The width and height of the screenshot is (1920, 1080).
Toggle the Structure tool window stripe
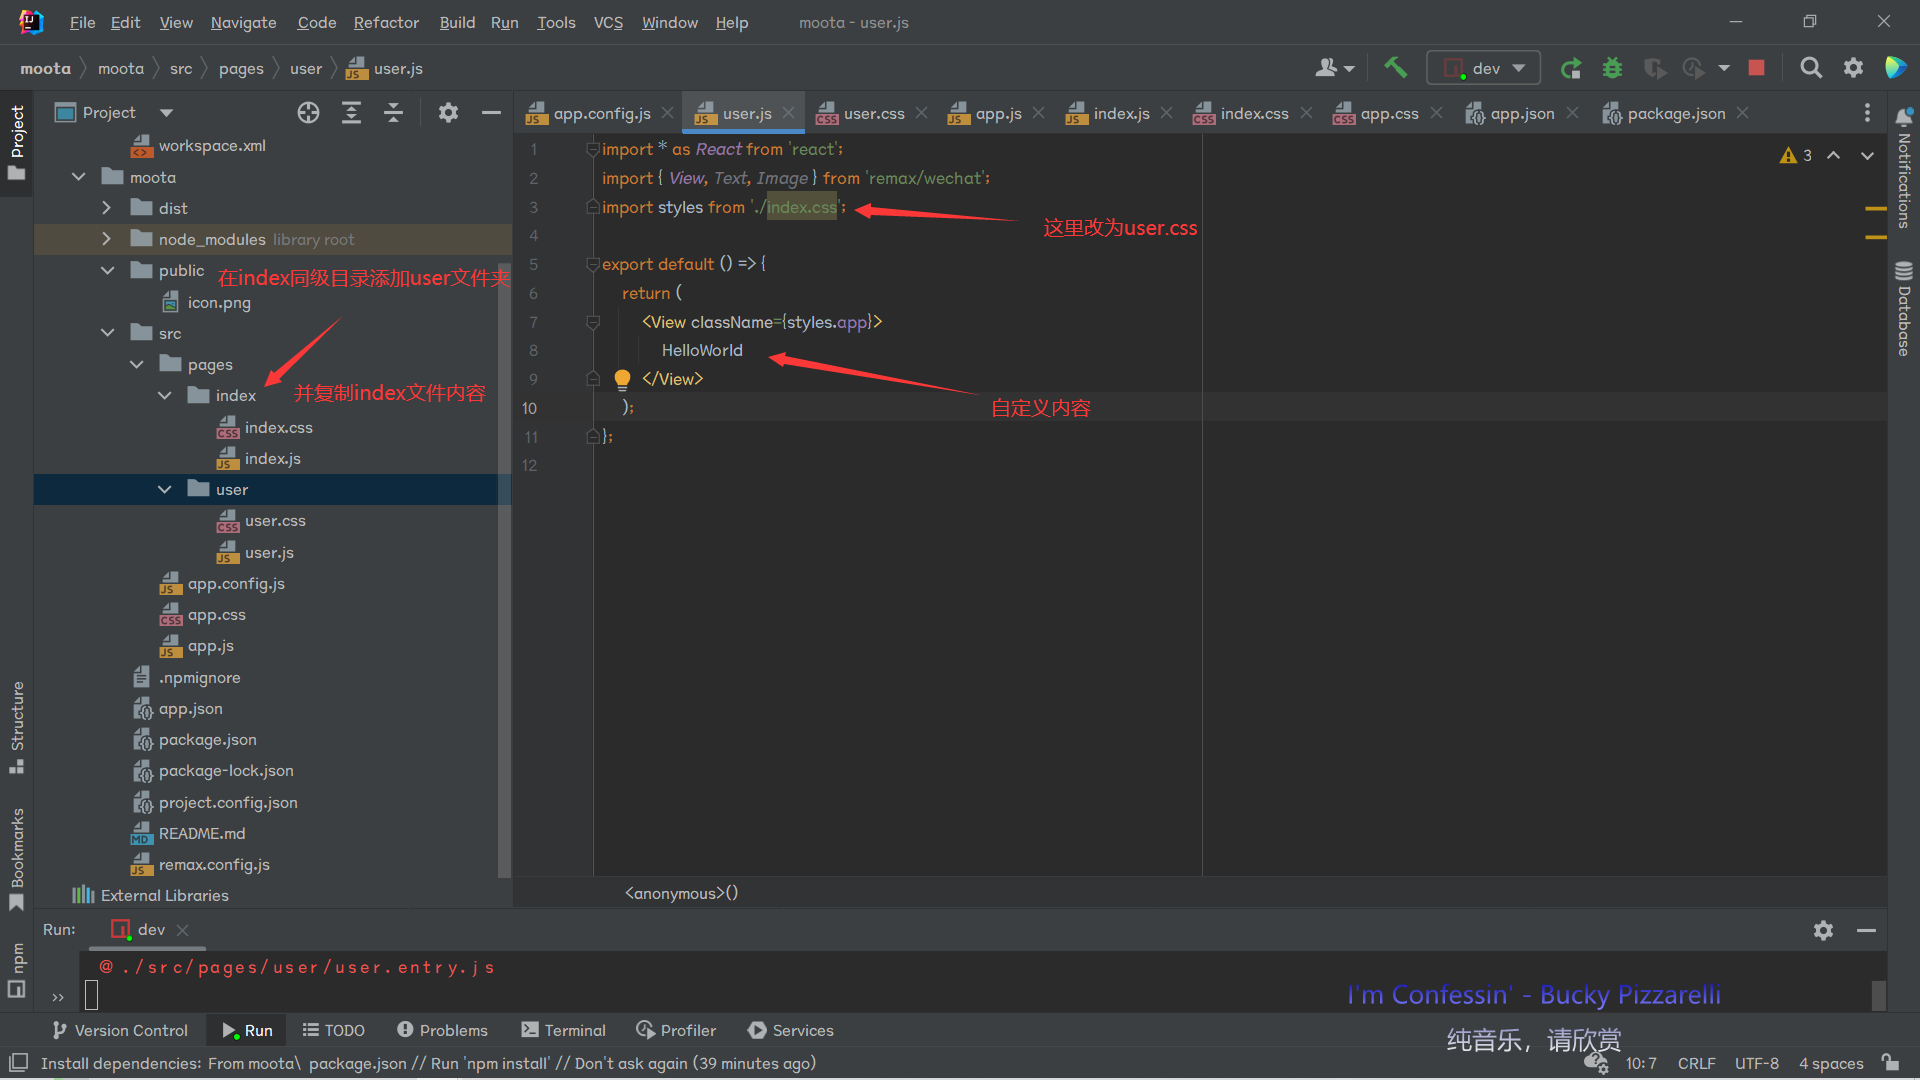click(x=17, y=726)
